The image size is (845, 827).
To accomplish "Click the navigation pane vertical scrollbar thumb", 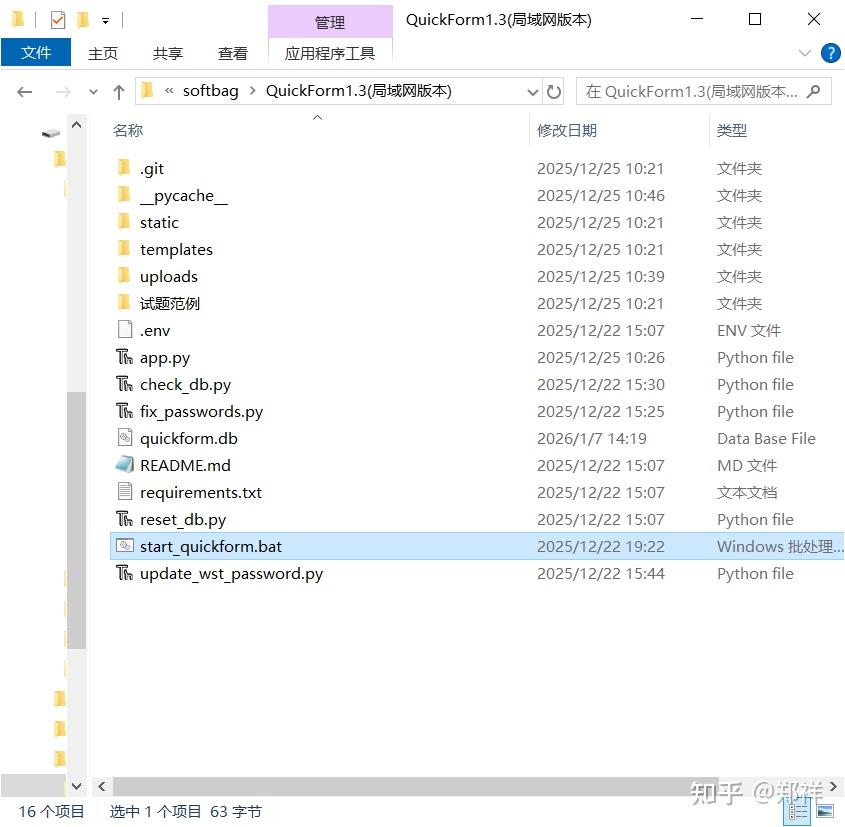I will point(77,520).
